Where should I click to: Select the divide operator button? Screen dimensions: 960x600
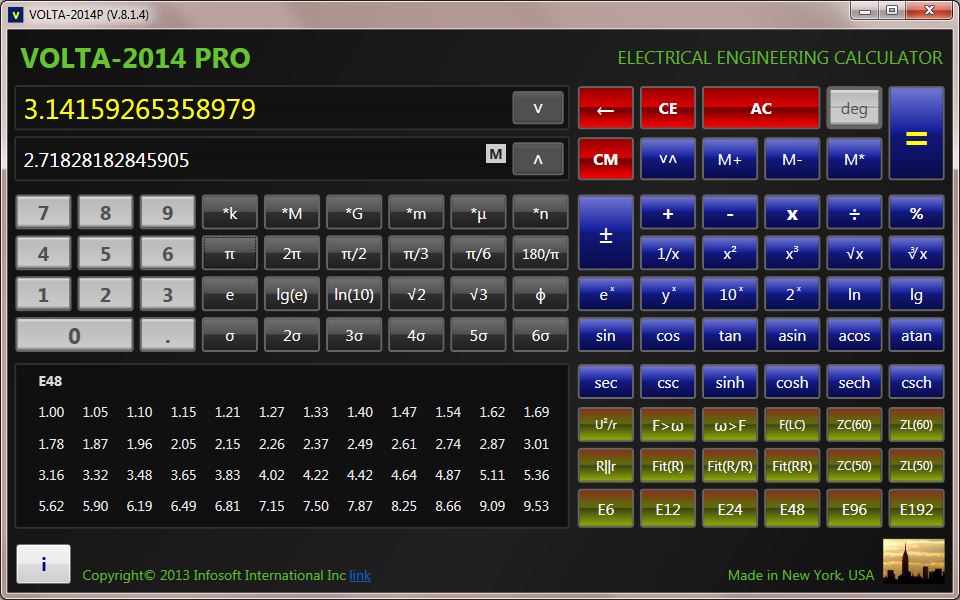tap(854, 212)
